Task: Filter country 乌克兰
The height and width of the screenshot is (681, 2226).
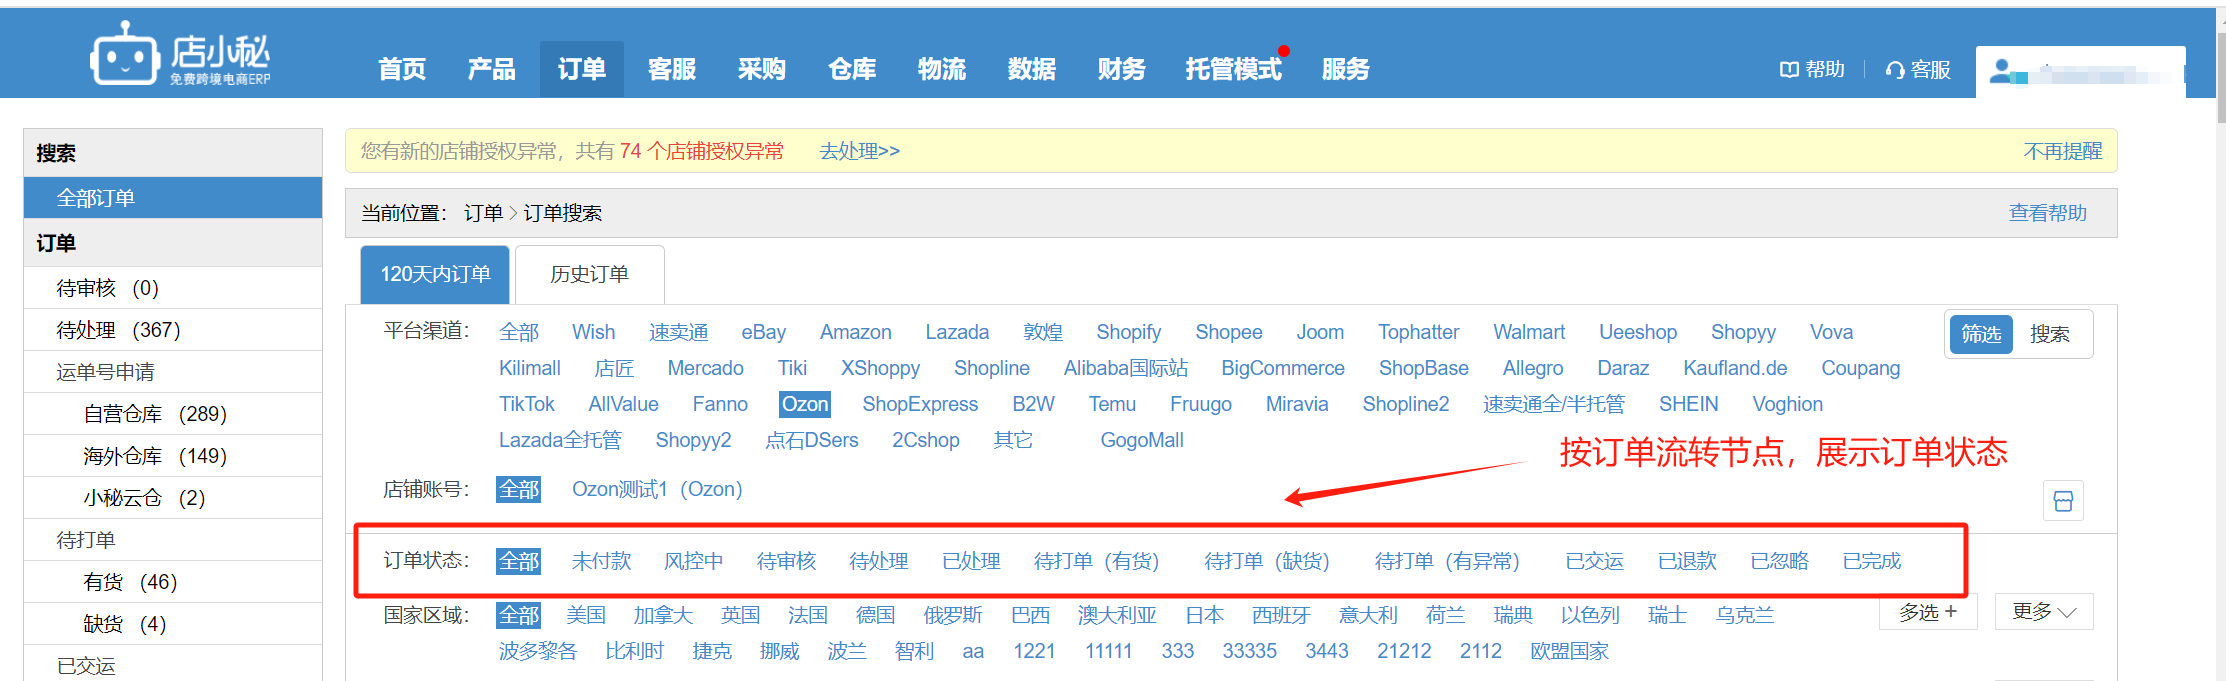Action: point(1745,615)
